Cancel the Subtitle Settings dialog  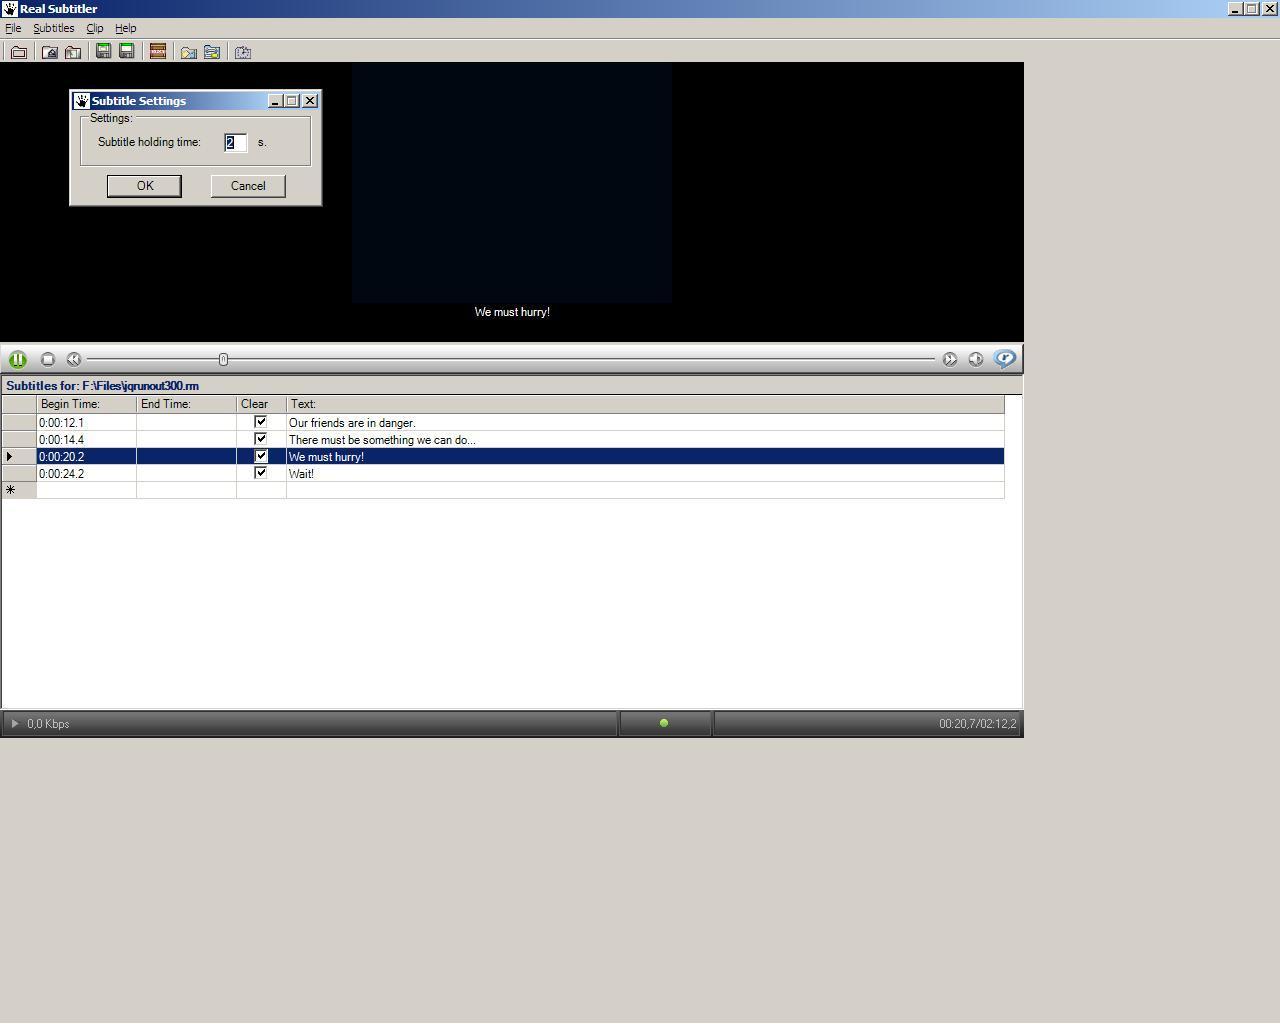coord(248,186)
